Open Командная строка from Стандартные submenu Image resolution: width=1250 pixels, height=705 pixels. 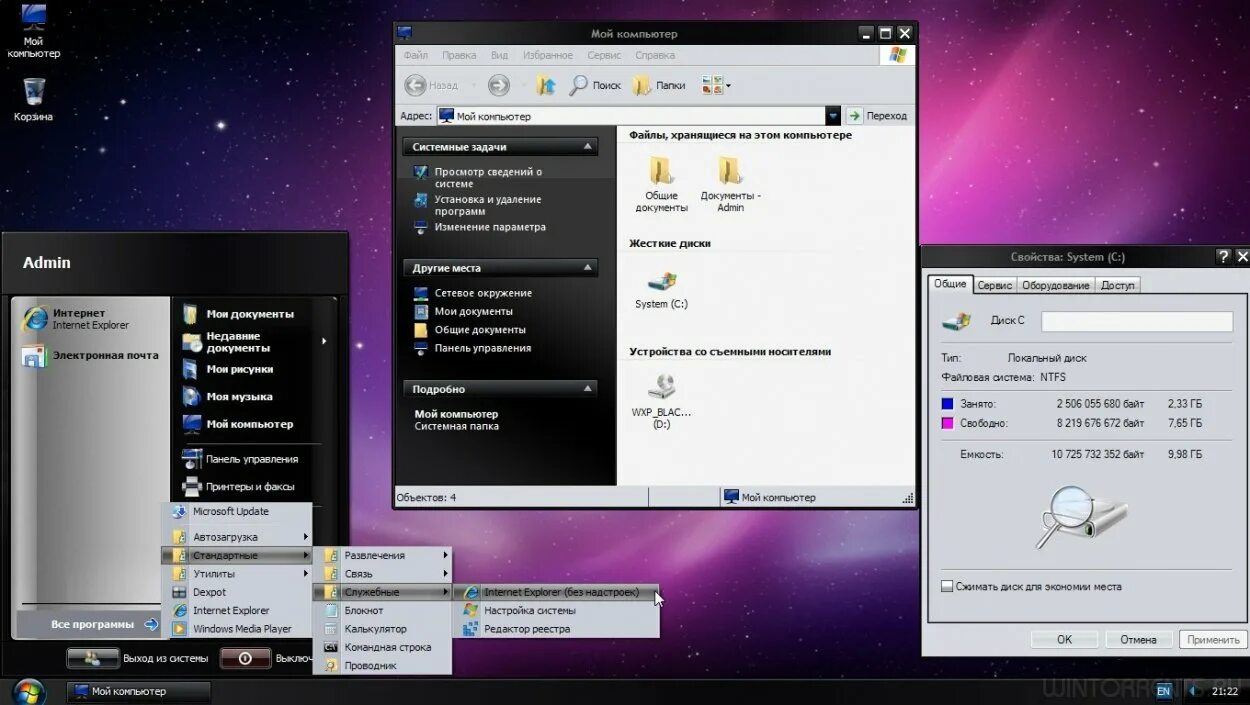[383, 647]
